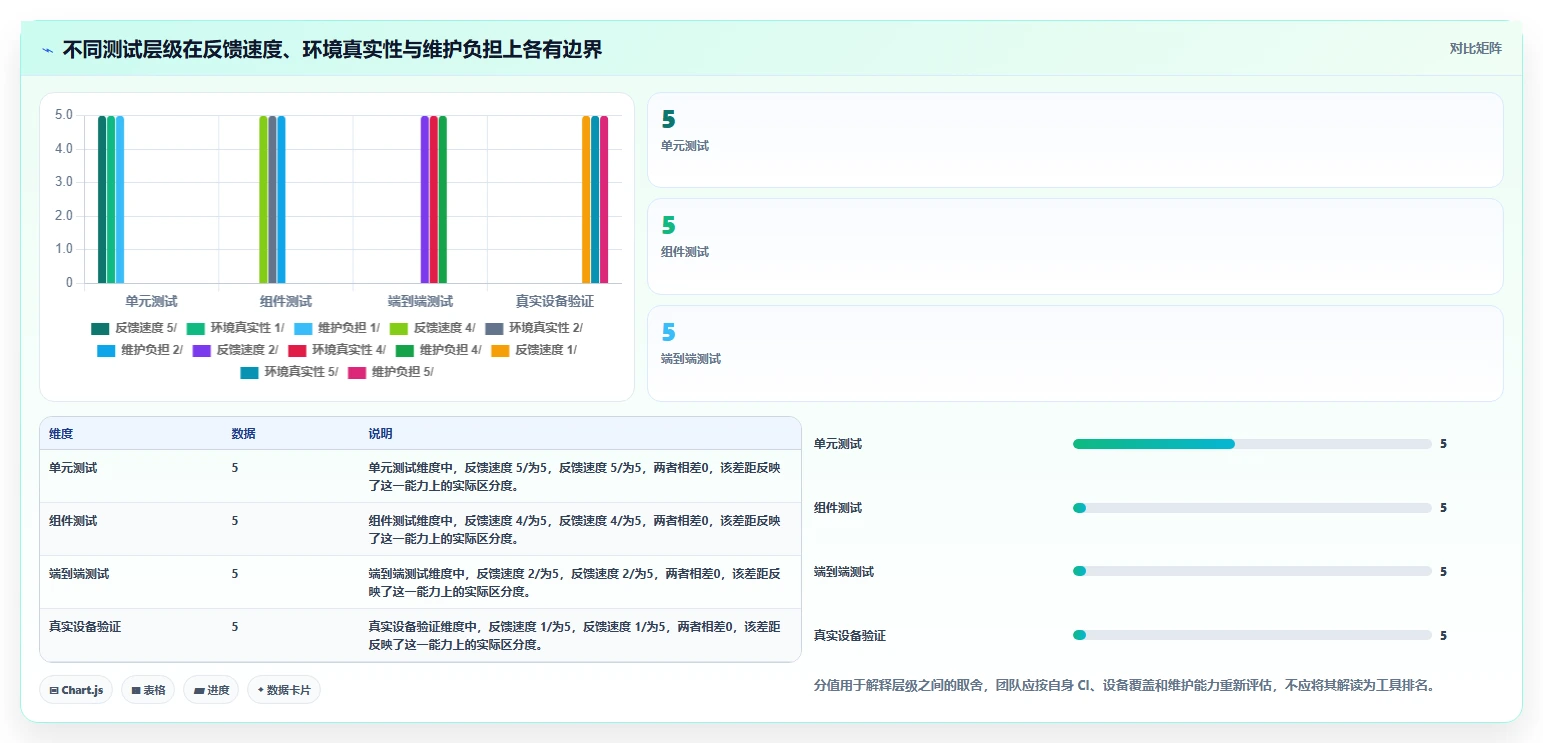This screenshot has height=743, width=1543.
Task: Select the 组件测试 cell in the table
Action: [x=73, y=521]
